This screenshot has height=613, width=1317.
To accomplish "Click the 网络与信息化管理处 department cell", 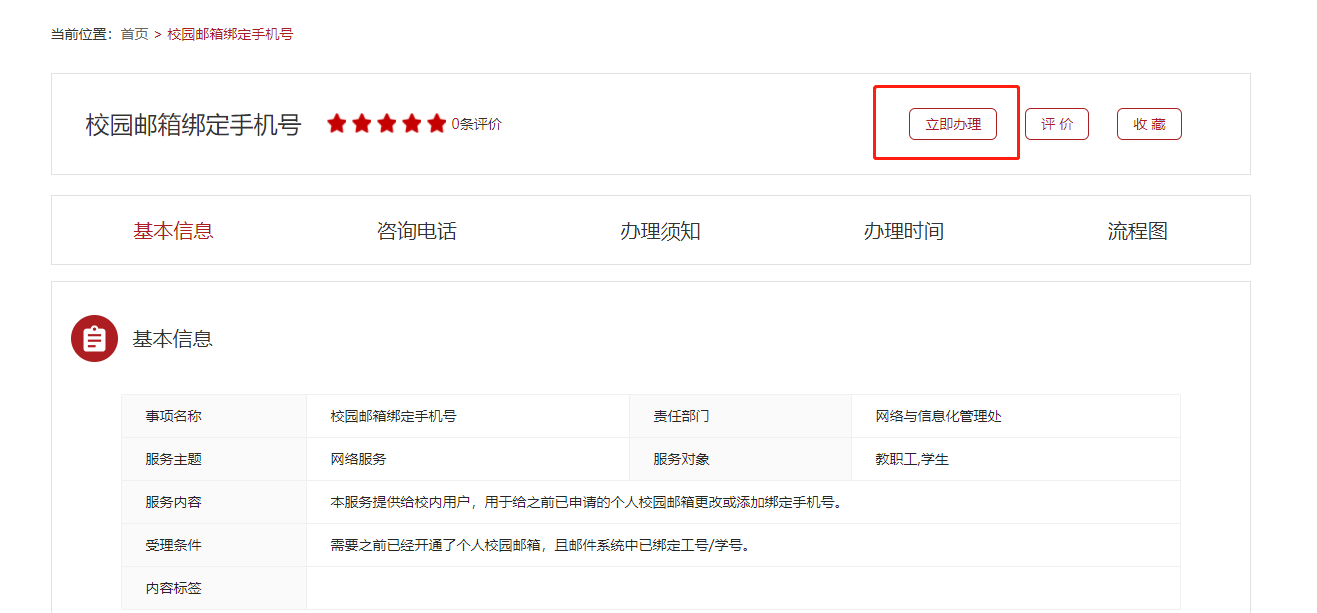I will [x=1015, y=416].
